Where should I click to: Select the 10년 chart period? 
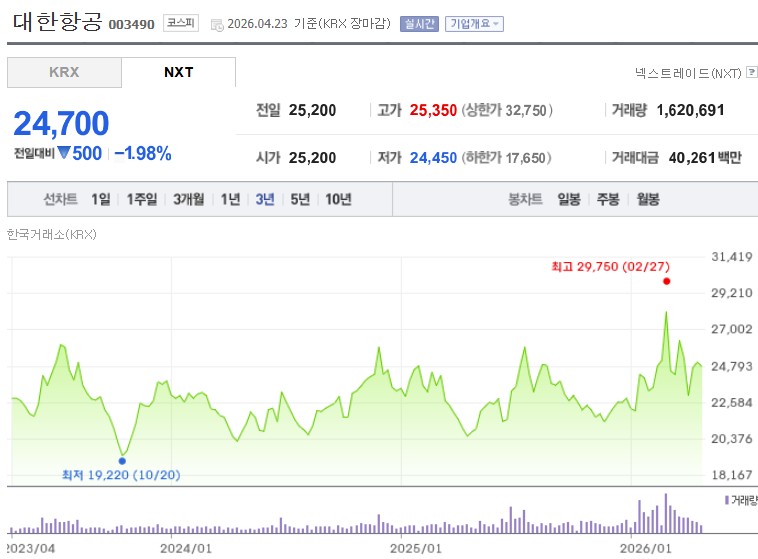click(338, 199)
